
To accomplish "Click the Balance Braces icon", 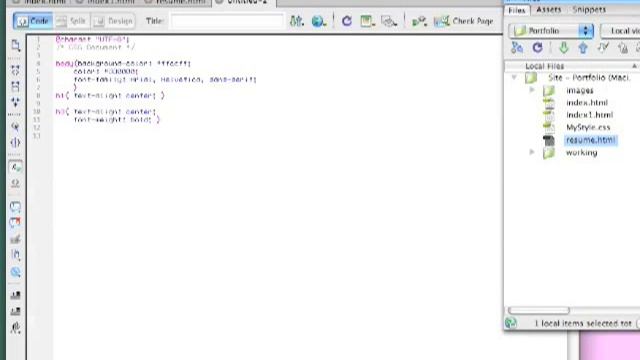I will [16, 143].
